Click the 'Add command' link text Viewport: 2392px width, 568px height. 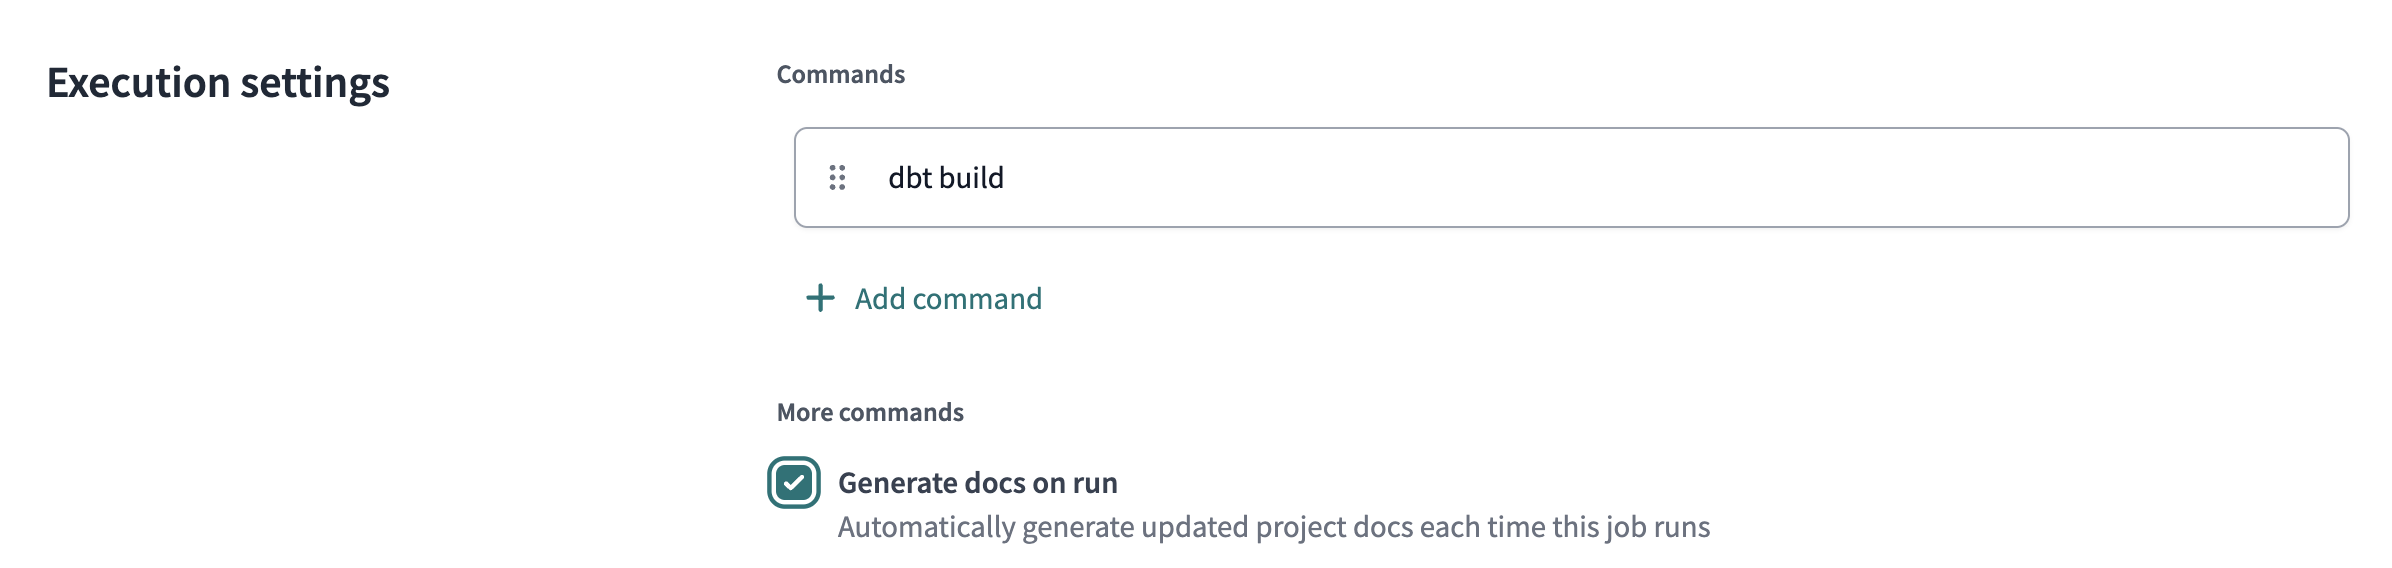[x=947, y=299]
